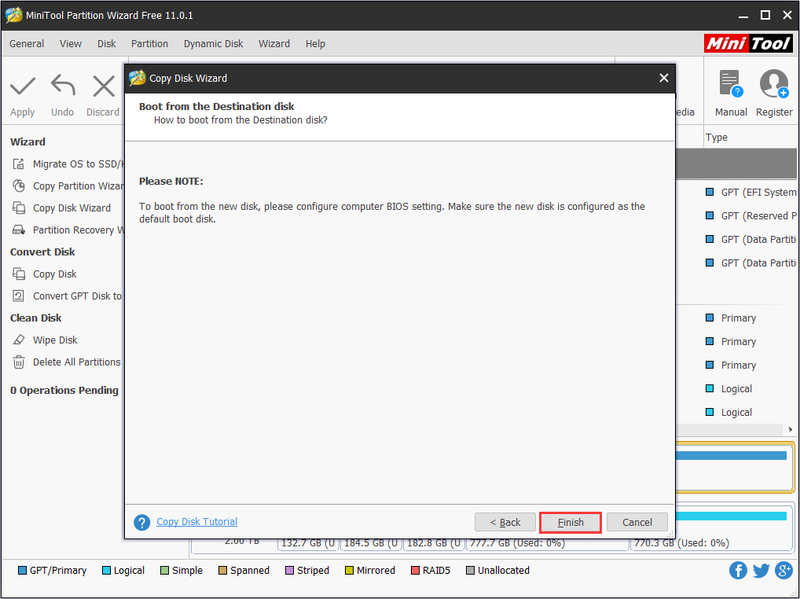
Task: Open the Wizard menu
Action: pyautogui.click(x=274, y=44)
